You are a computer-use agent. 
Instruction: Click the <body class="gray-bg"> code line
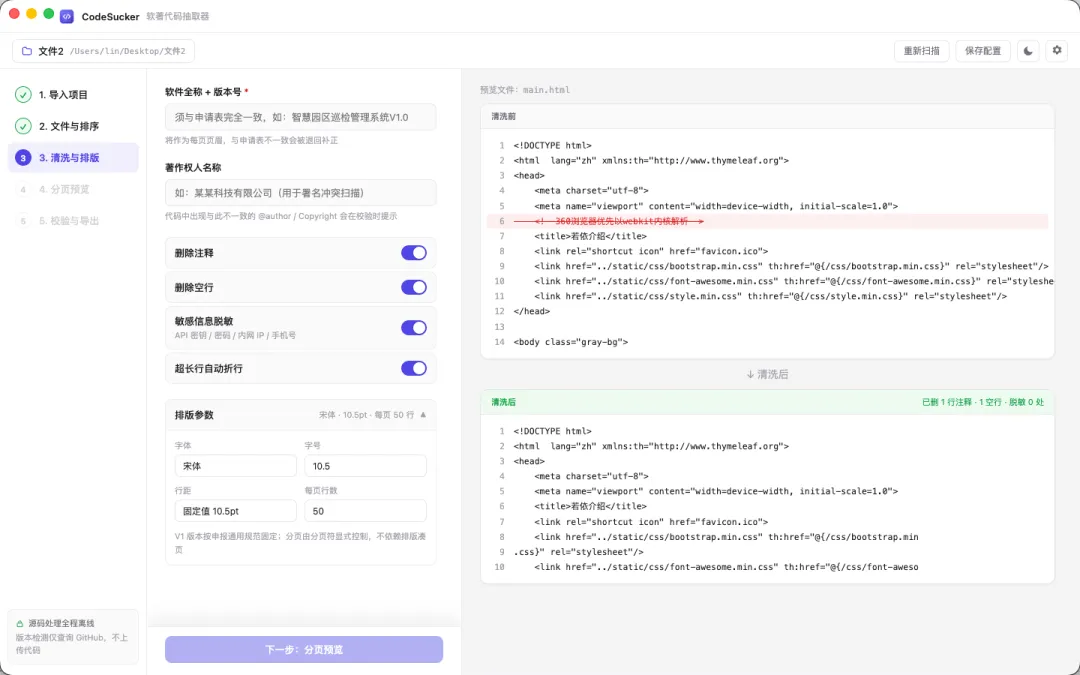point(570,342)
